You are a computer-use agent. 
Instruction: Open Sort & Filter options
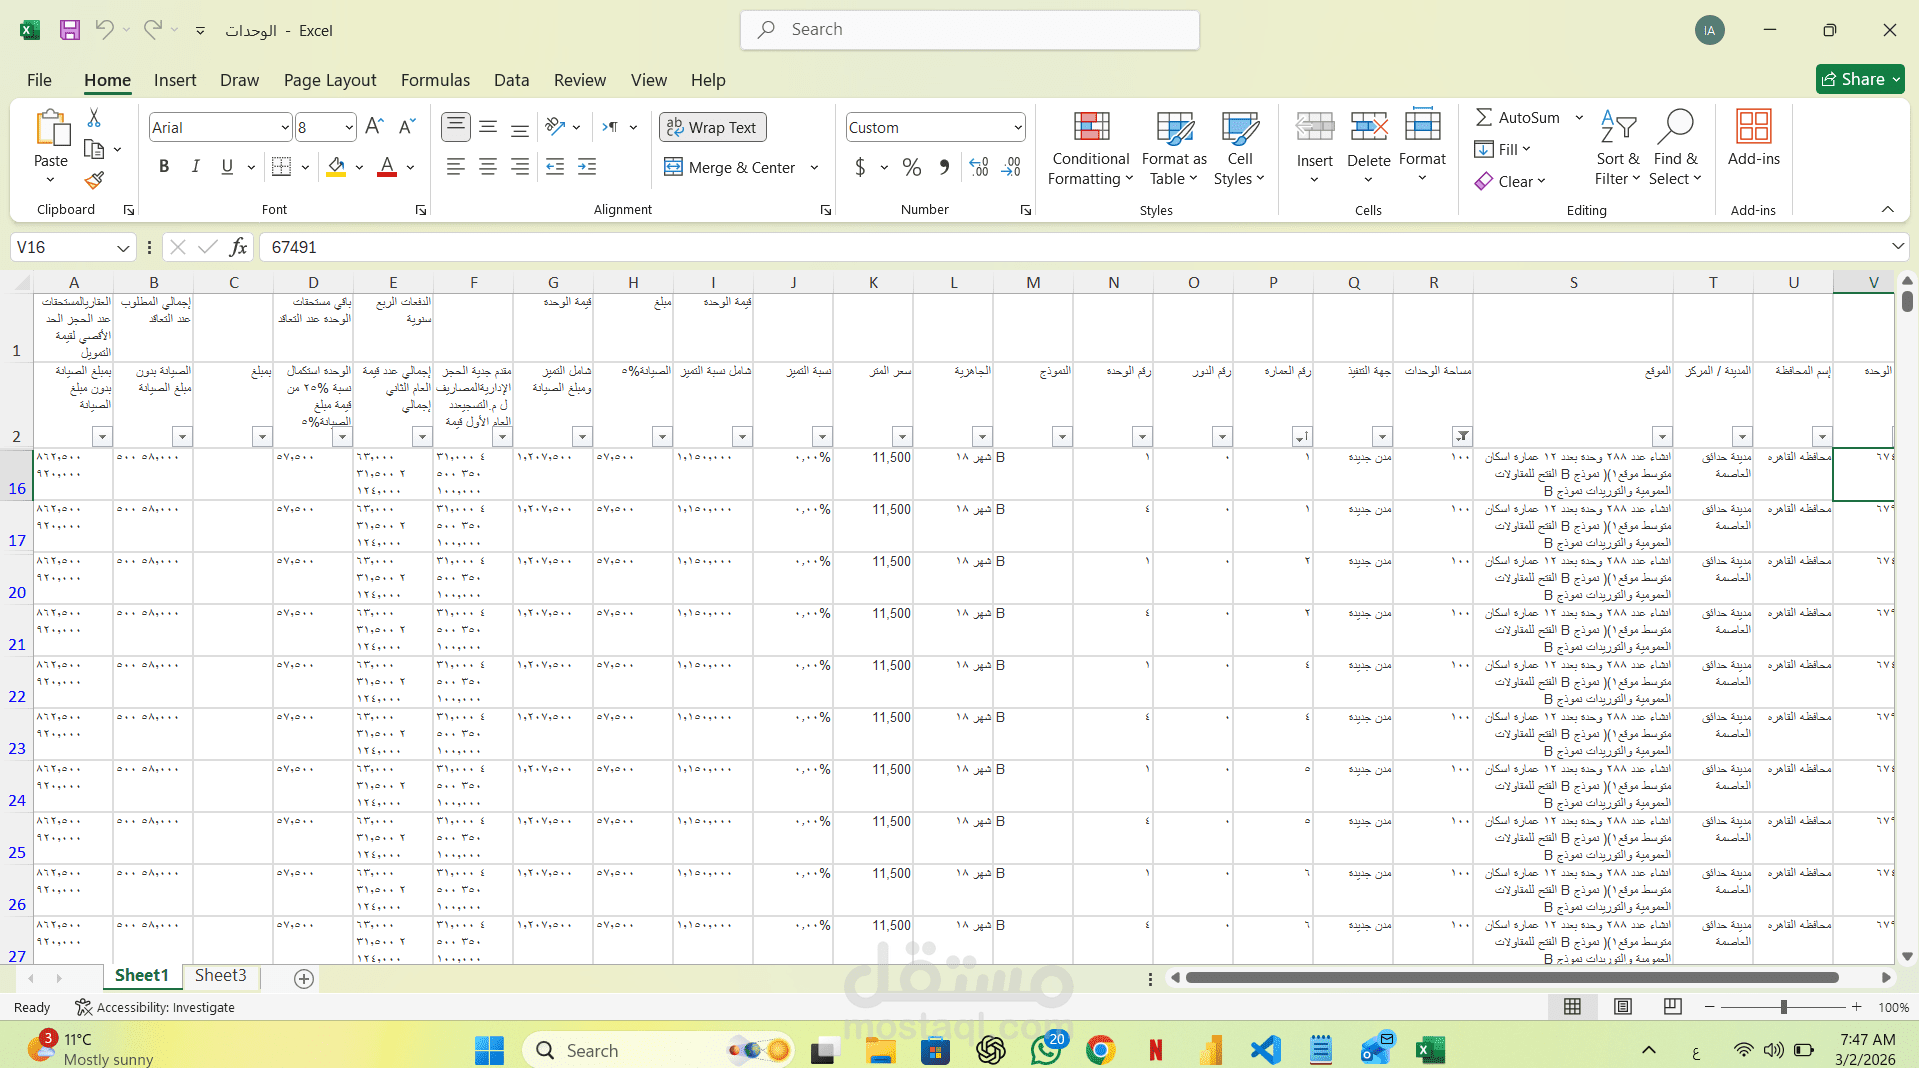pos(1617,148)
